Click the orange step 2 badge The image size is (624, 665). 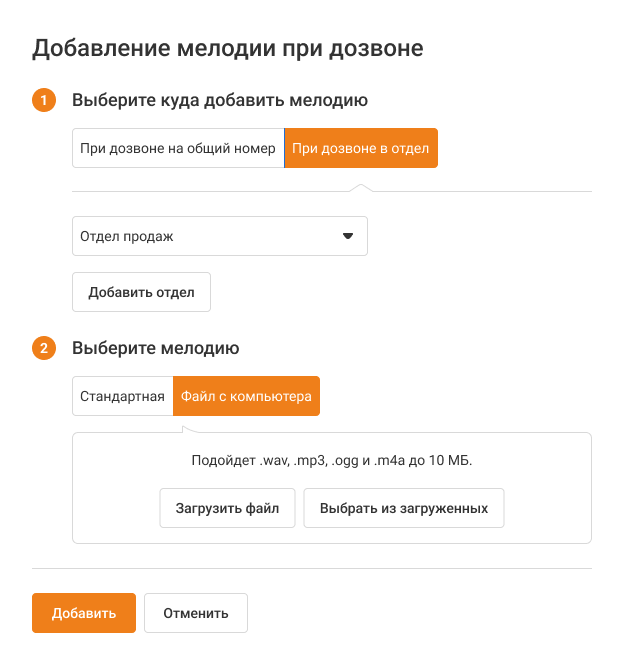click(x=44, y=349)
